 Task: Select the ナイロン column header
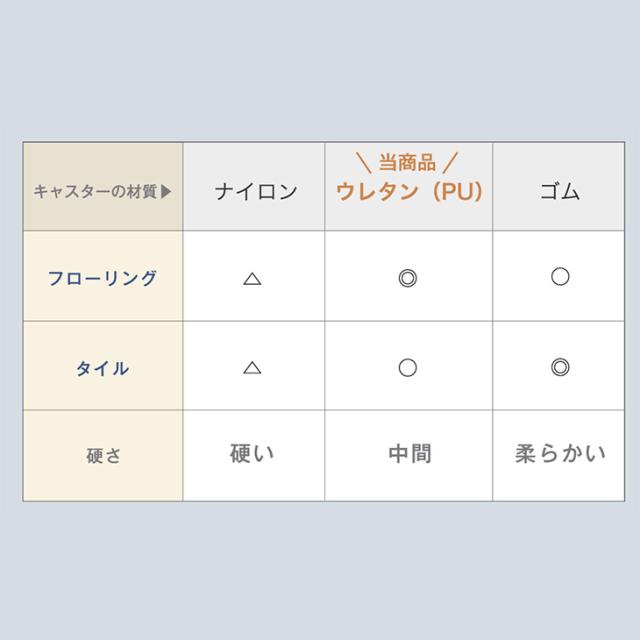click(256, 191)
